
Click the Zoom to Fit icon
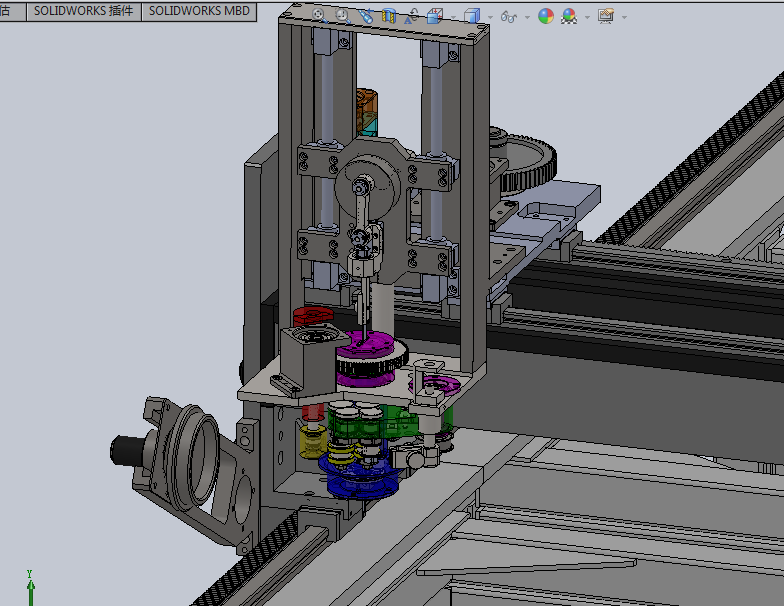pos(320,16)
